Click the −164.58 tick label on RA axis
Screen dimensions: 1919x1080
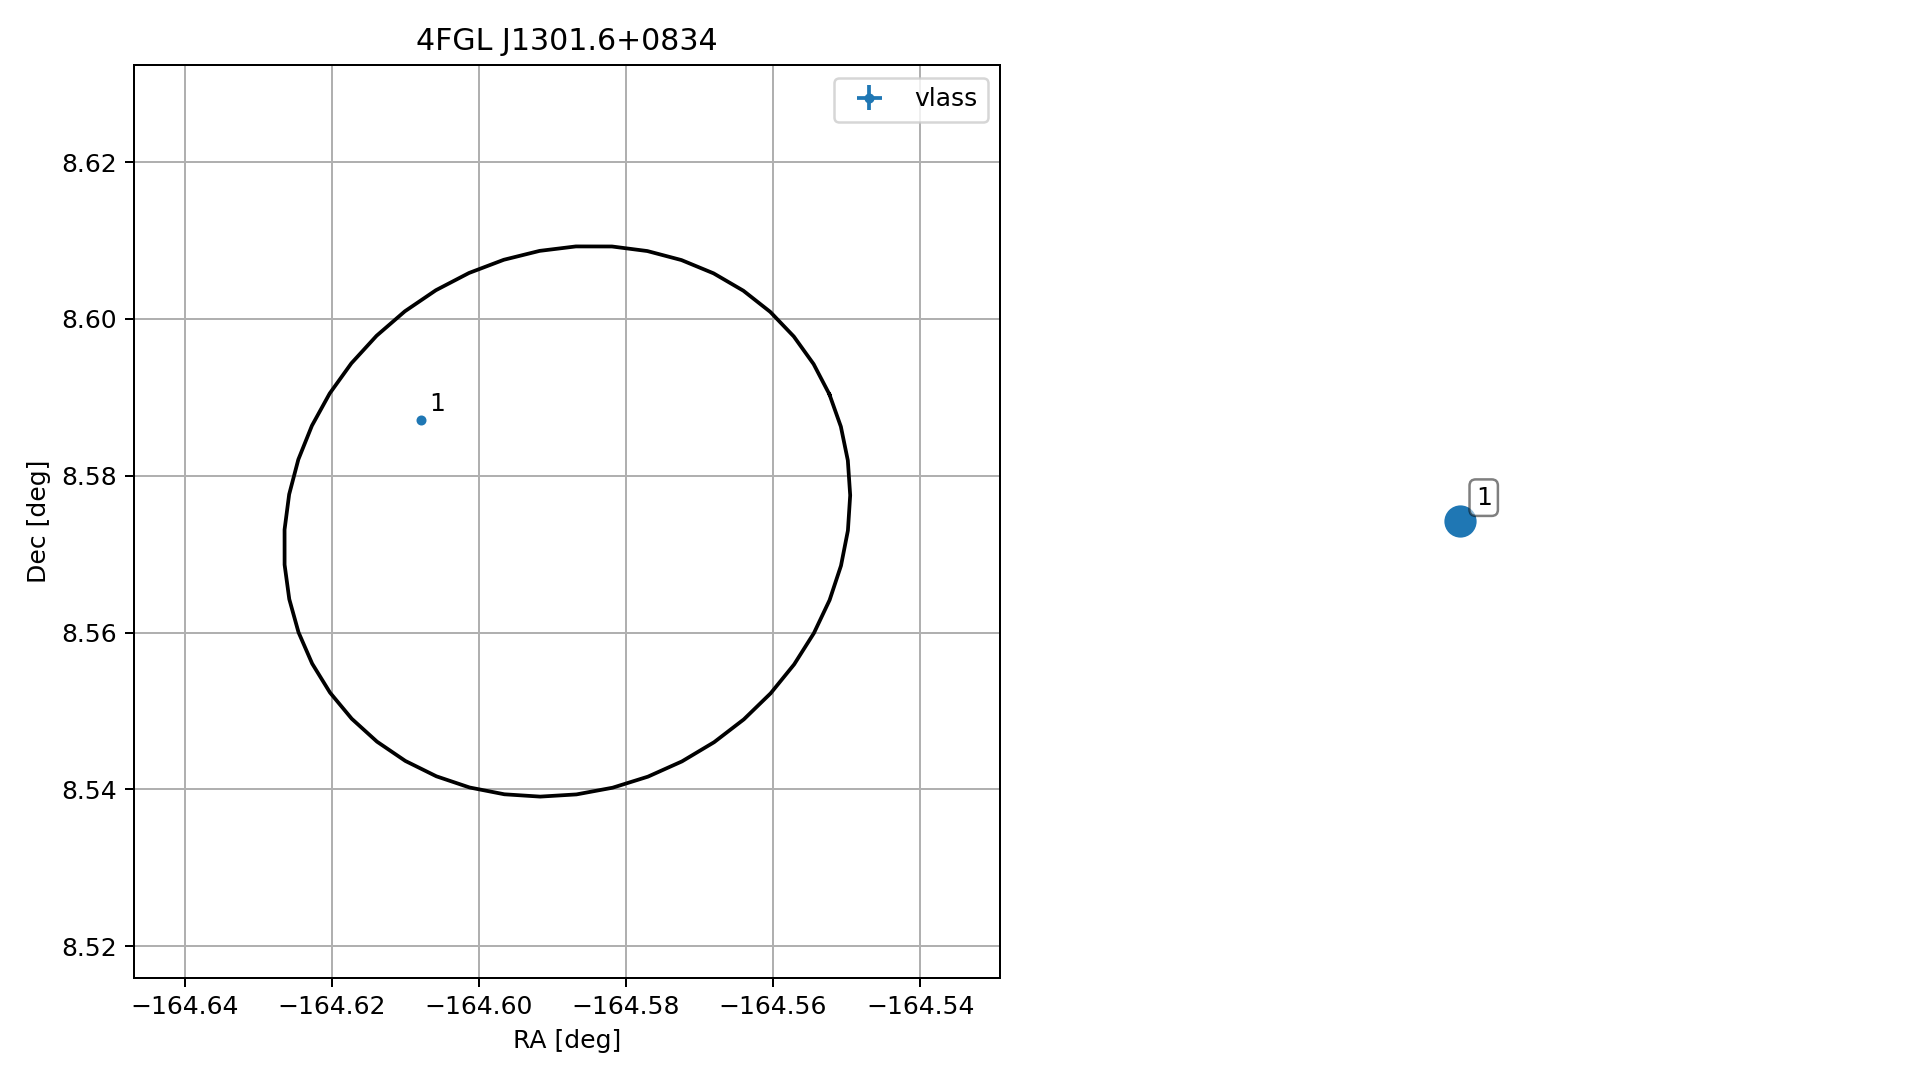point(626,1006)
